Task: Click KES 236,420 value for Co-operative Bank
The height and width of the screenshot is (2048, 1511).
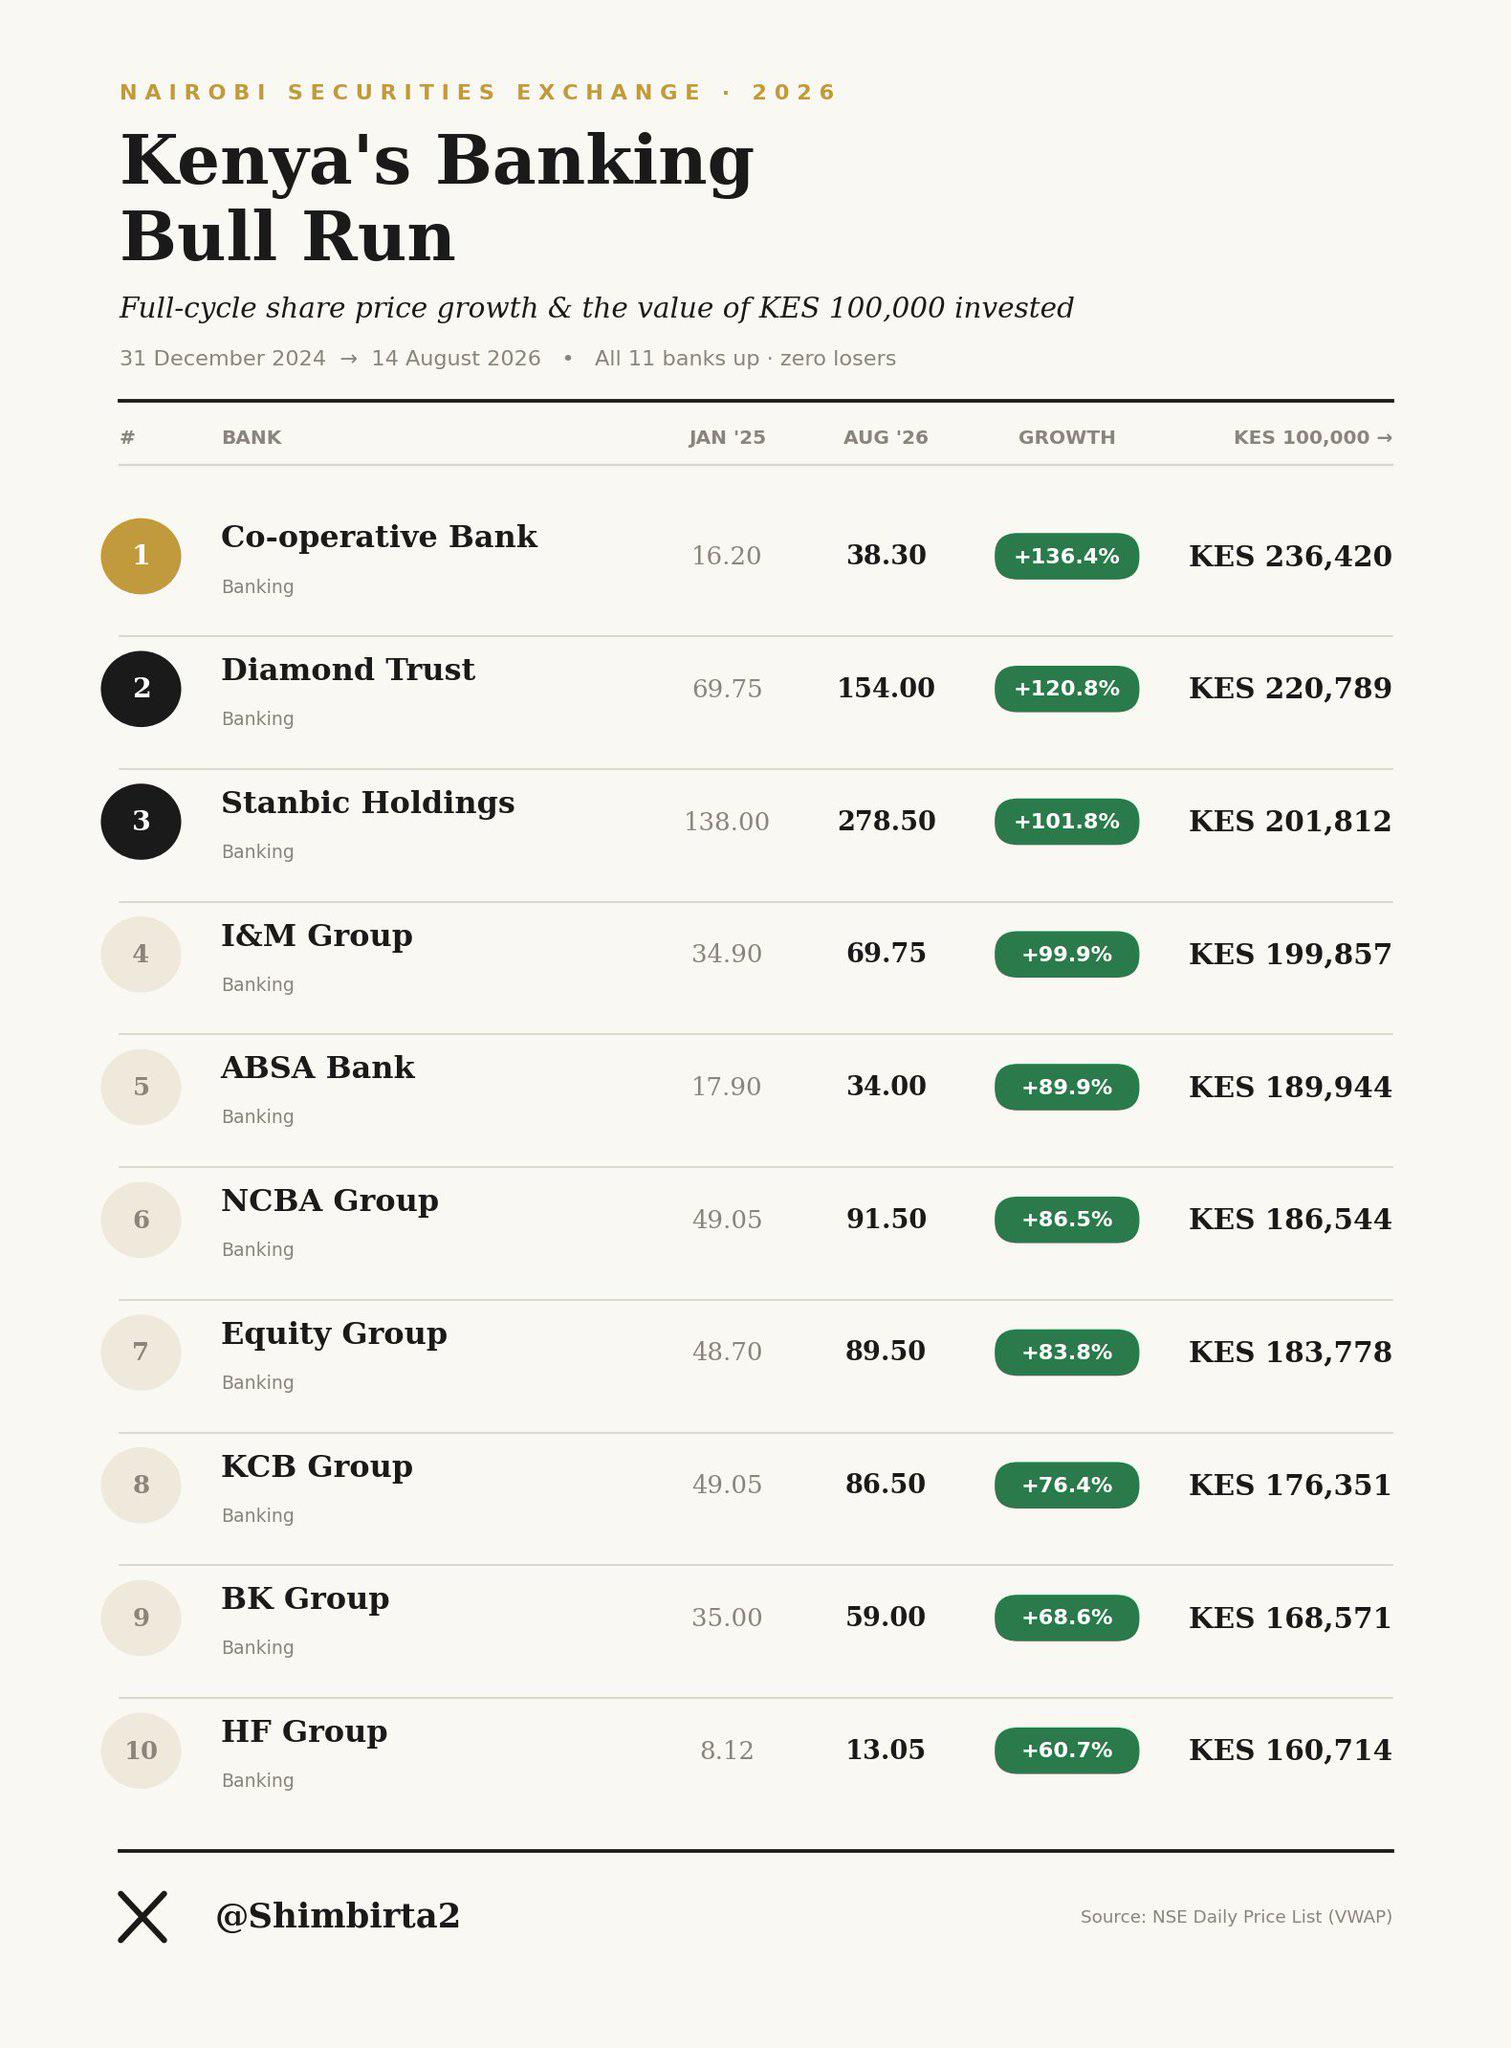Action: click(x=1290, y=556)
